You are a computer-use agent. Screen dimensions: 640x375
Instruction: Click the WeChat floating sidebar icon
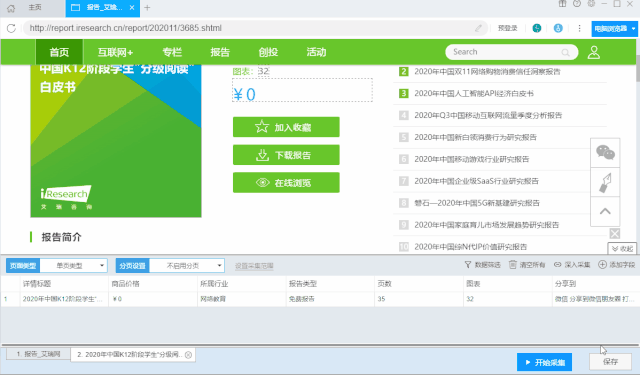(x=605, y=153)
